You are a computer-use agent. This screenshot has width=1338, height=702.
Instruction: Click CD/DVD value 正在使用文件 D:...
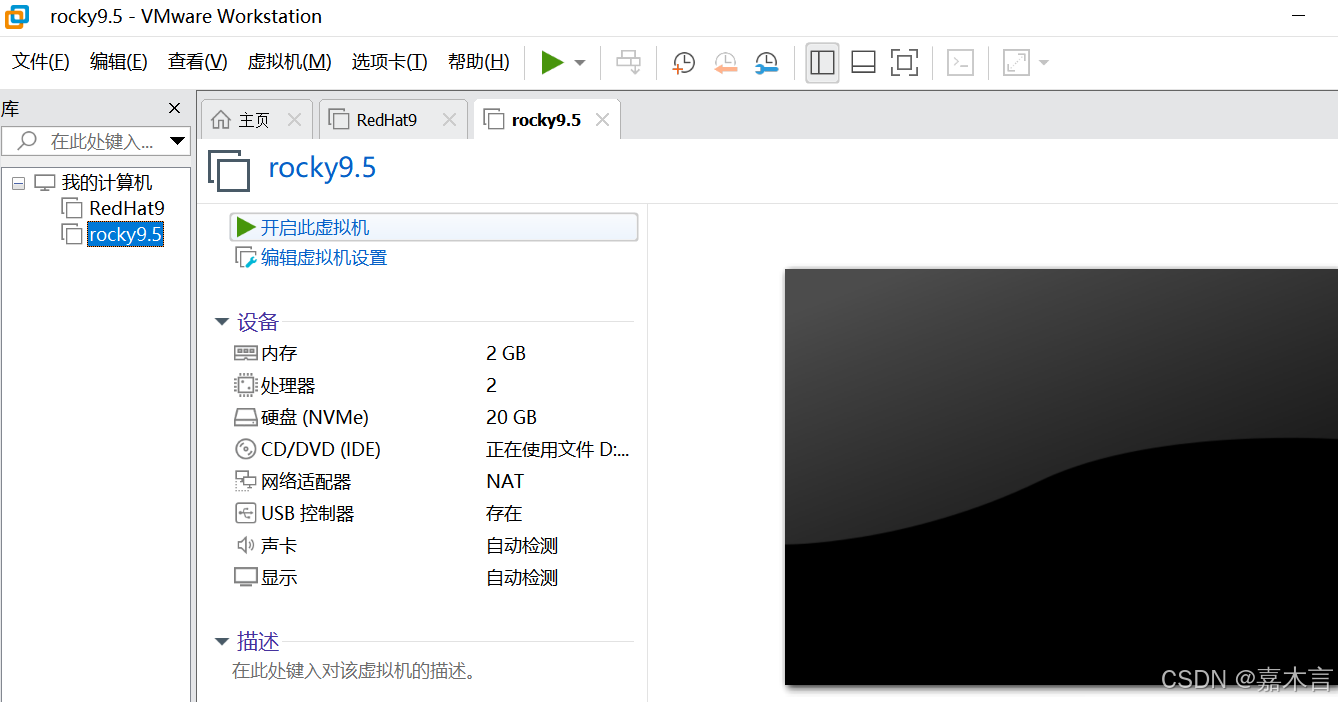point(558,449)
